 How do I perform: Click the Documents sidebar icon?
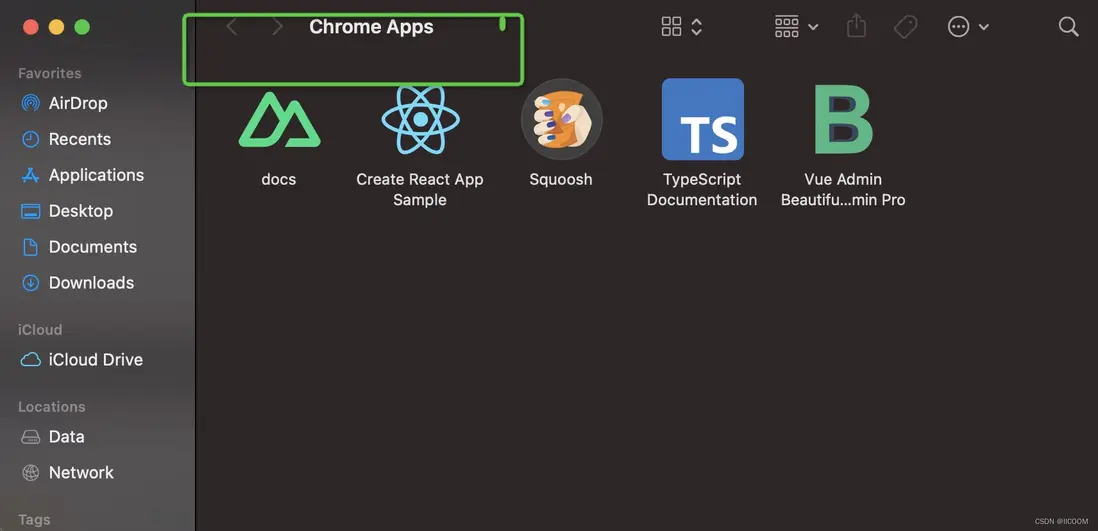coord(30,247)
